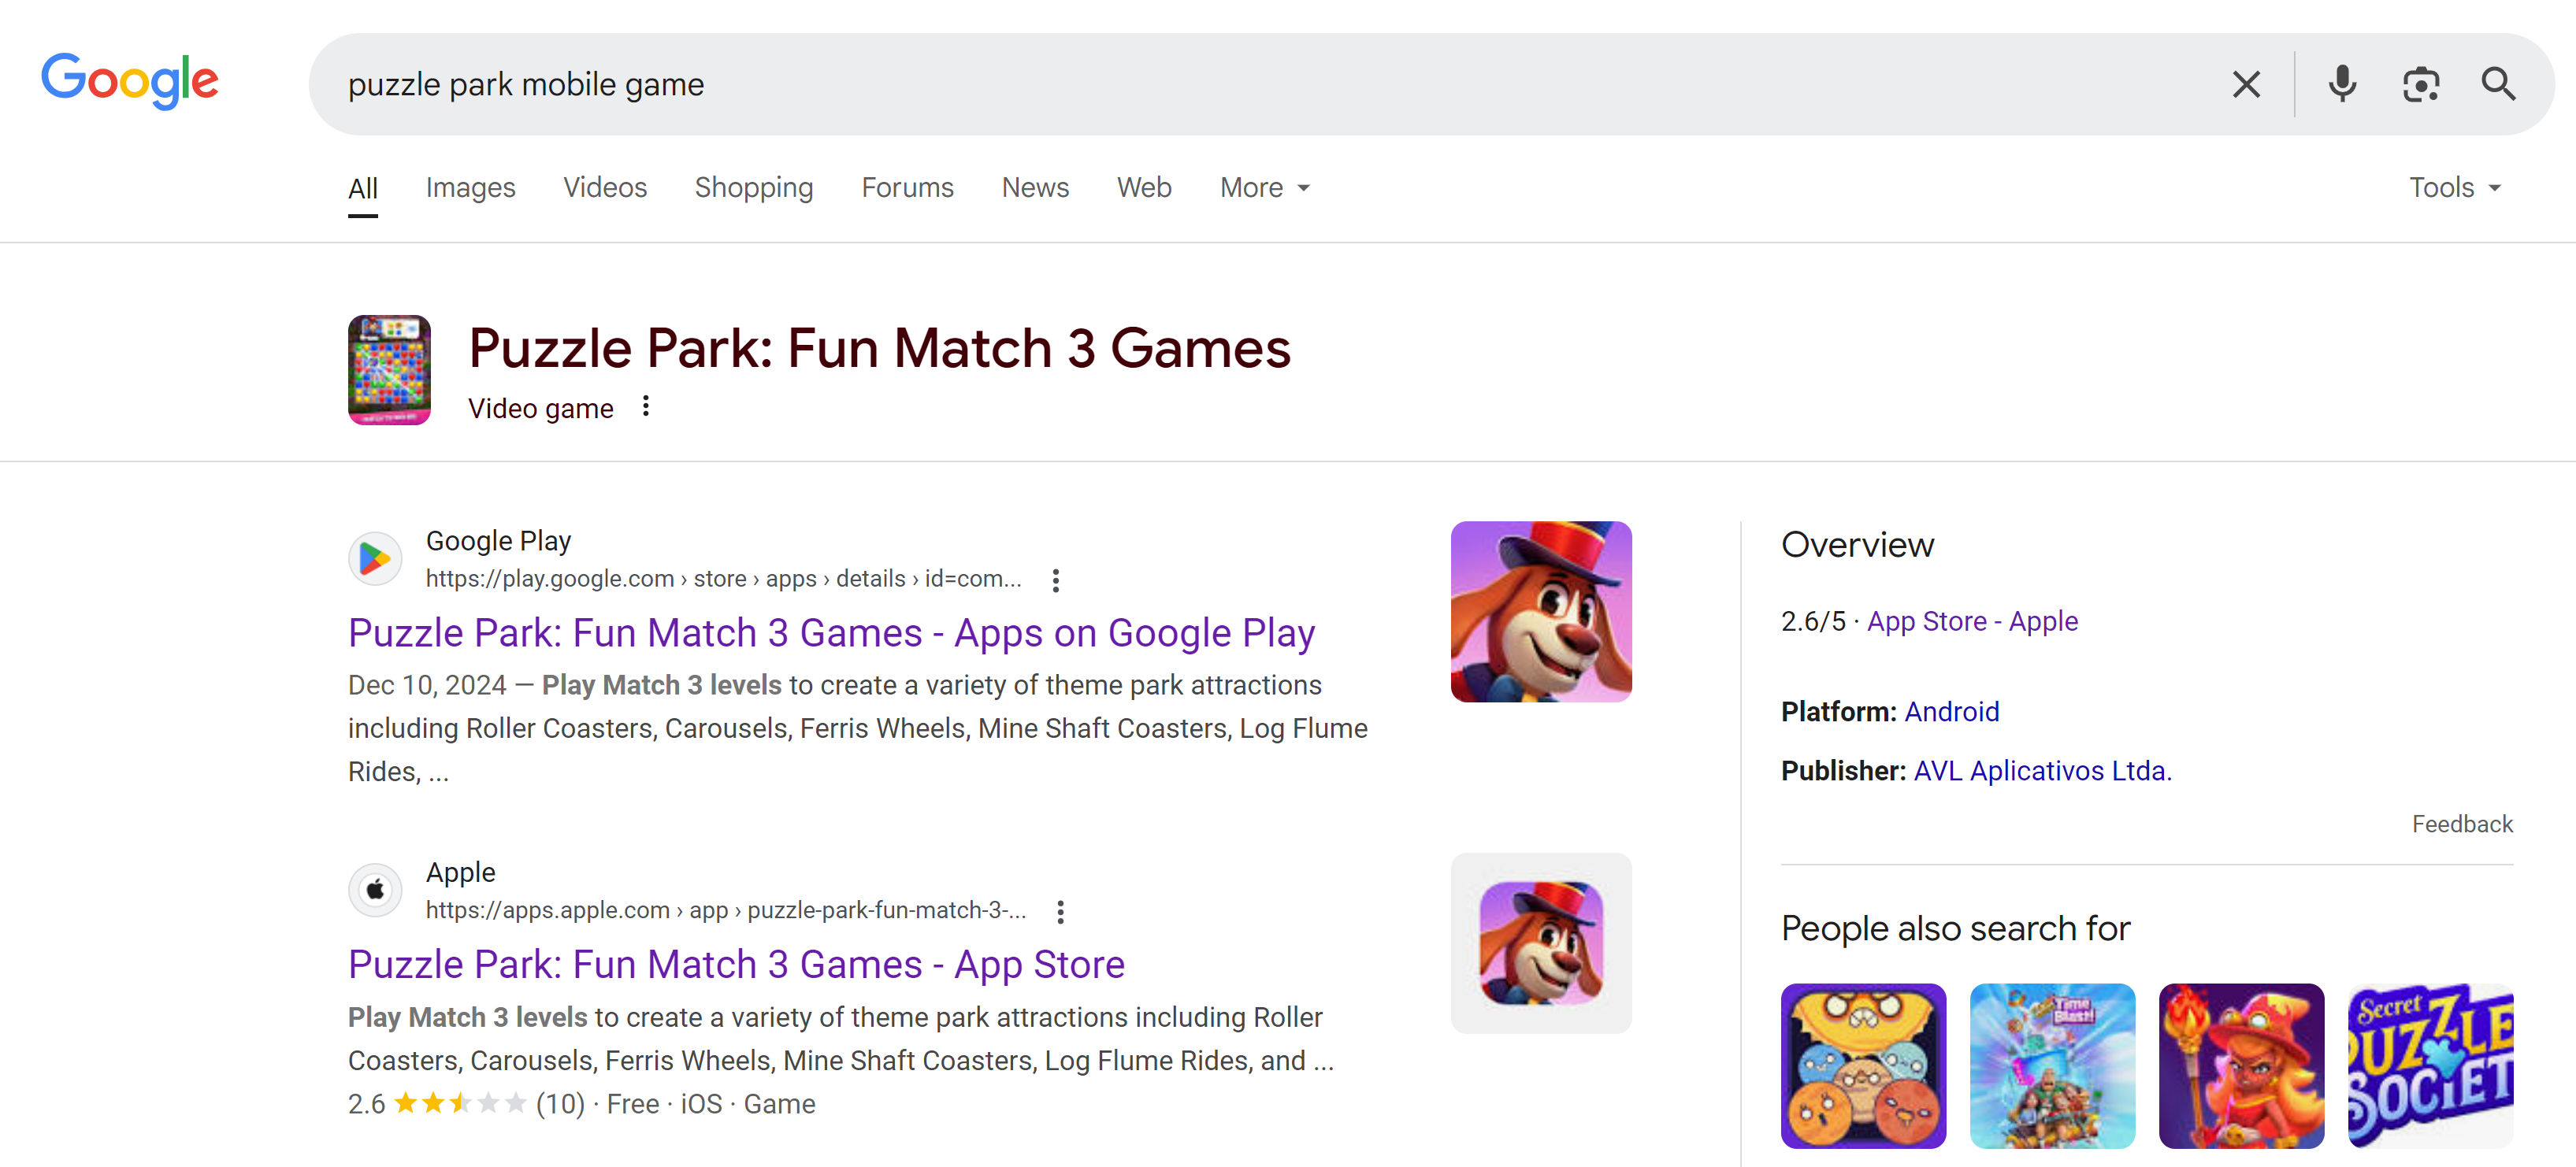Open the Tools dropdown
Viewport: 2576px width, 1167px height.
point(2455,188)
